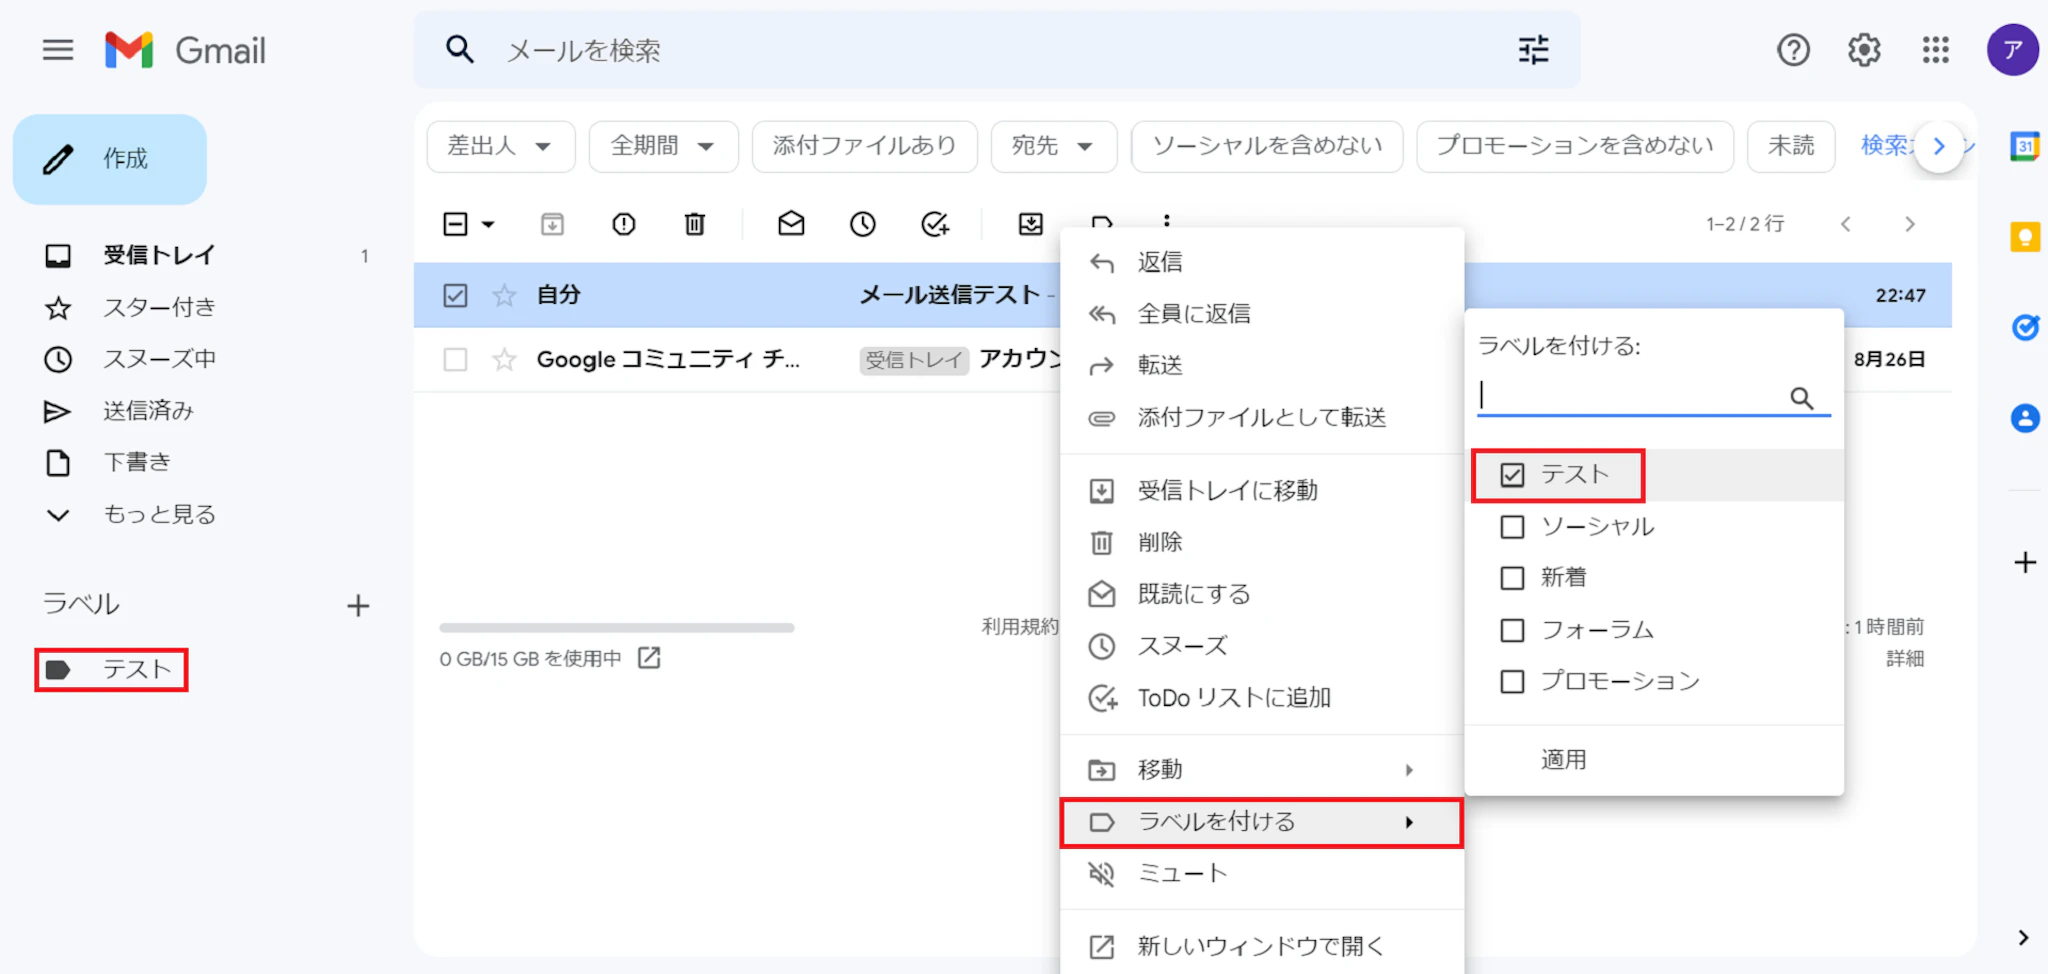Screen dimensions: 2048x974
Task: Open the 差出人 filter dropdown
Action: click(x=500, y=146)
